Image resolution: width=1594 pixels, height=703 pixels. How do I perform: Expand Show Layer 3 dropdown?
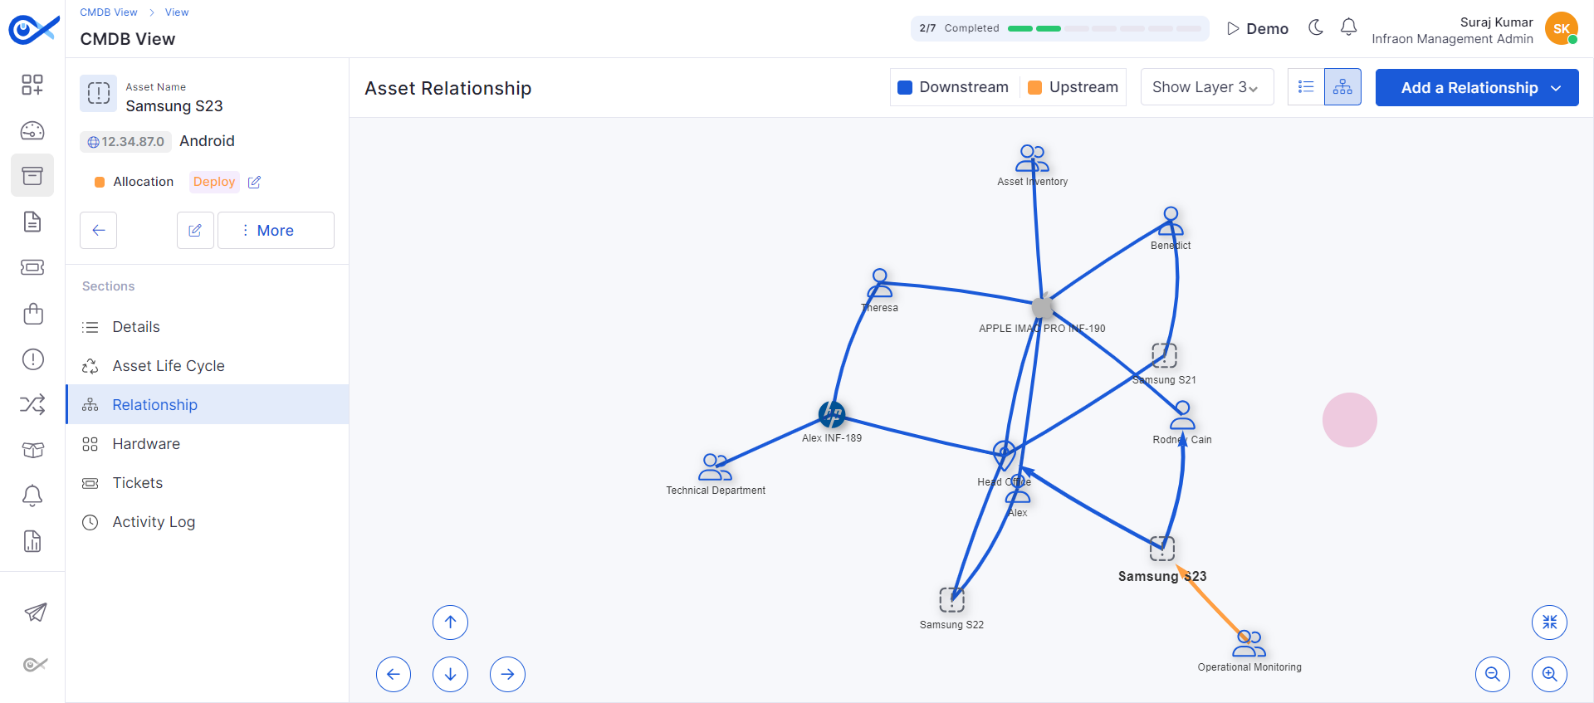coord(1207,87)
